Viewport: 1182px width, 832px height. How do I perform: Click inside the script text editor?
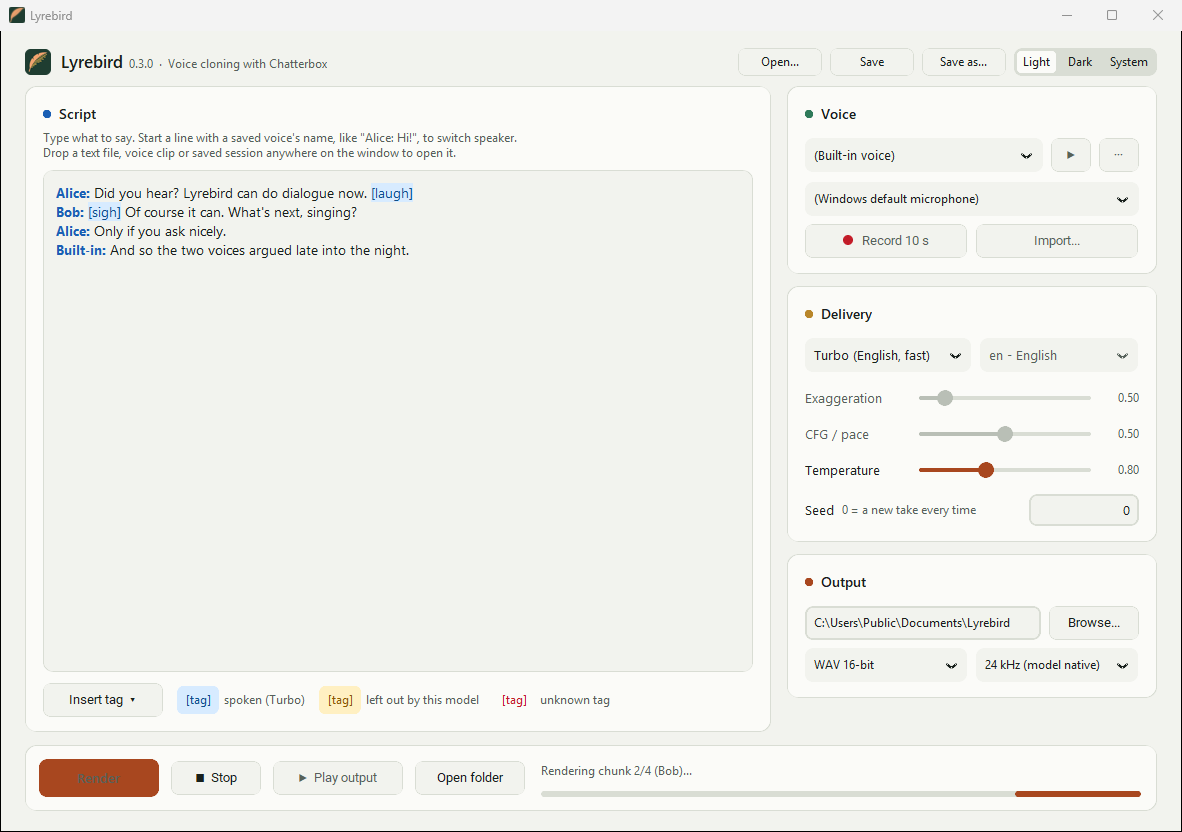click(x=398, y=421)
